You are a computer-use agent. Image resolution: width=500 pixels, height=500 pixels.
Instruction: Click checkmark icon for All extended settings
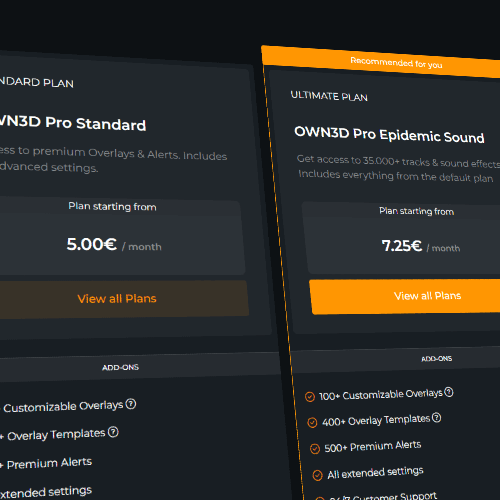pos(317,475)
